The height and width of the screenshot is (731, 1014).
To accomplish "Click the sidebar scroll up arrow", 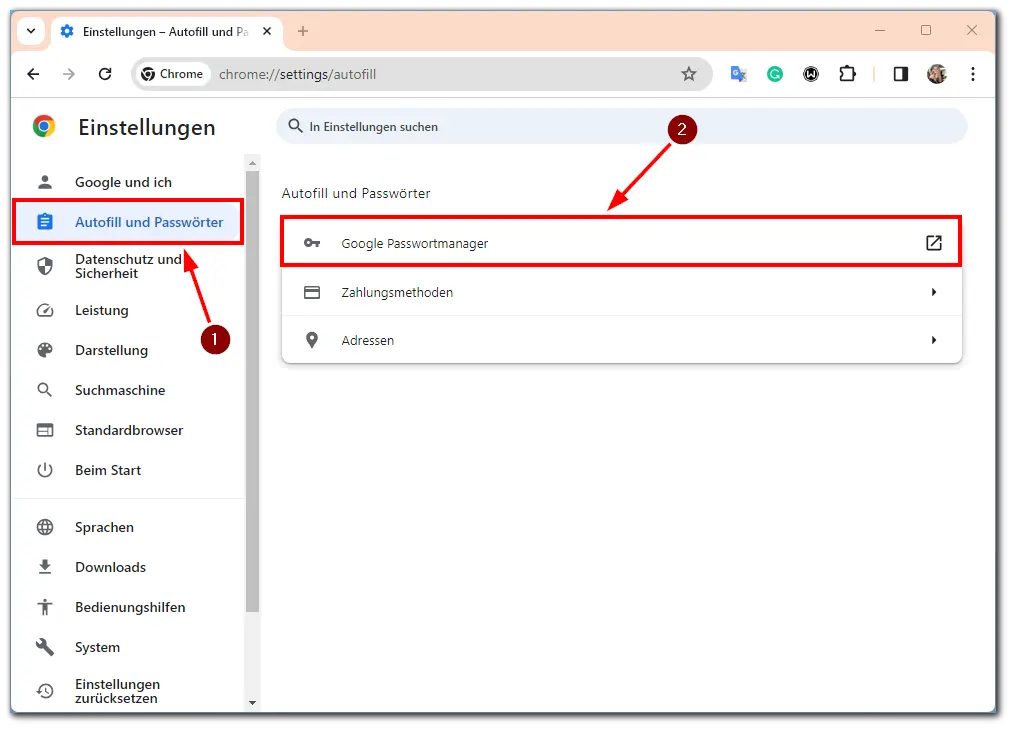I will pyautogui.click(x=252, y=164).
